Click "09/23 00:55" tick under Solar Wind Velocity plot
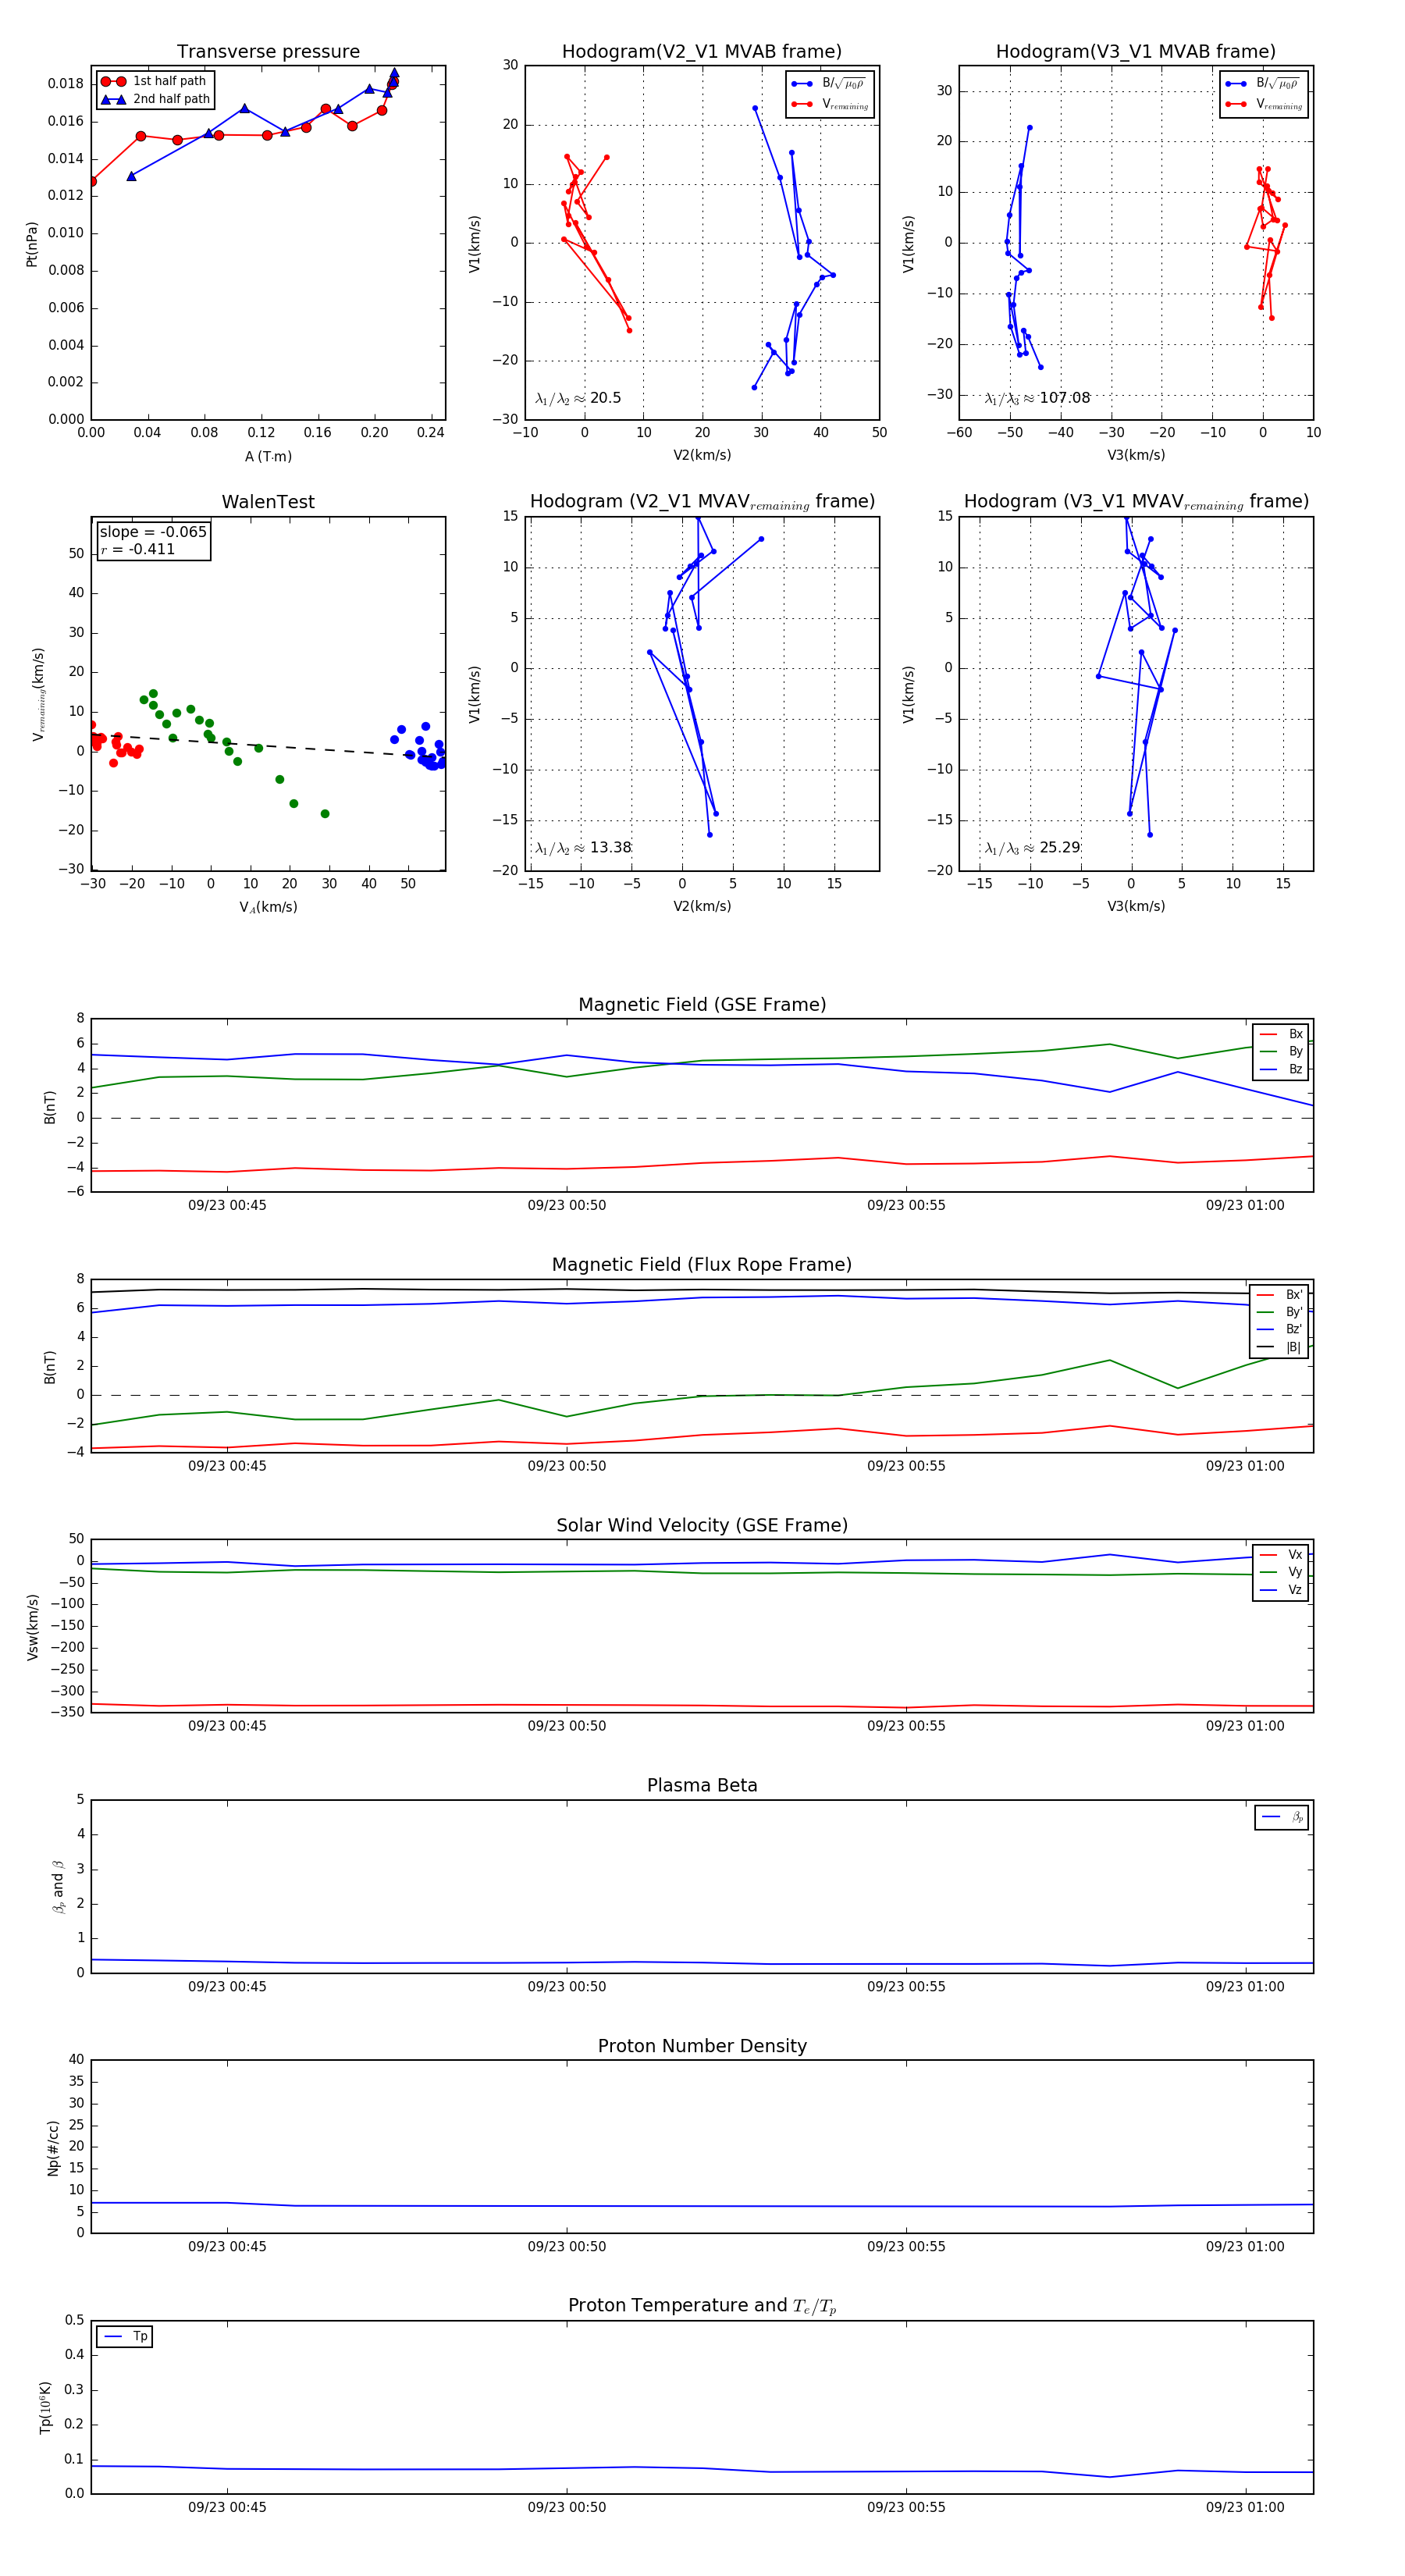The height and width of the screenshot is (2576, 1405). click(906, 1725)
